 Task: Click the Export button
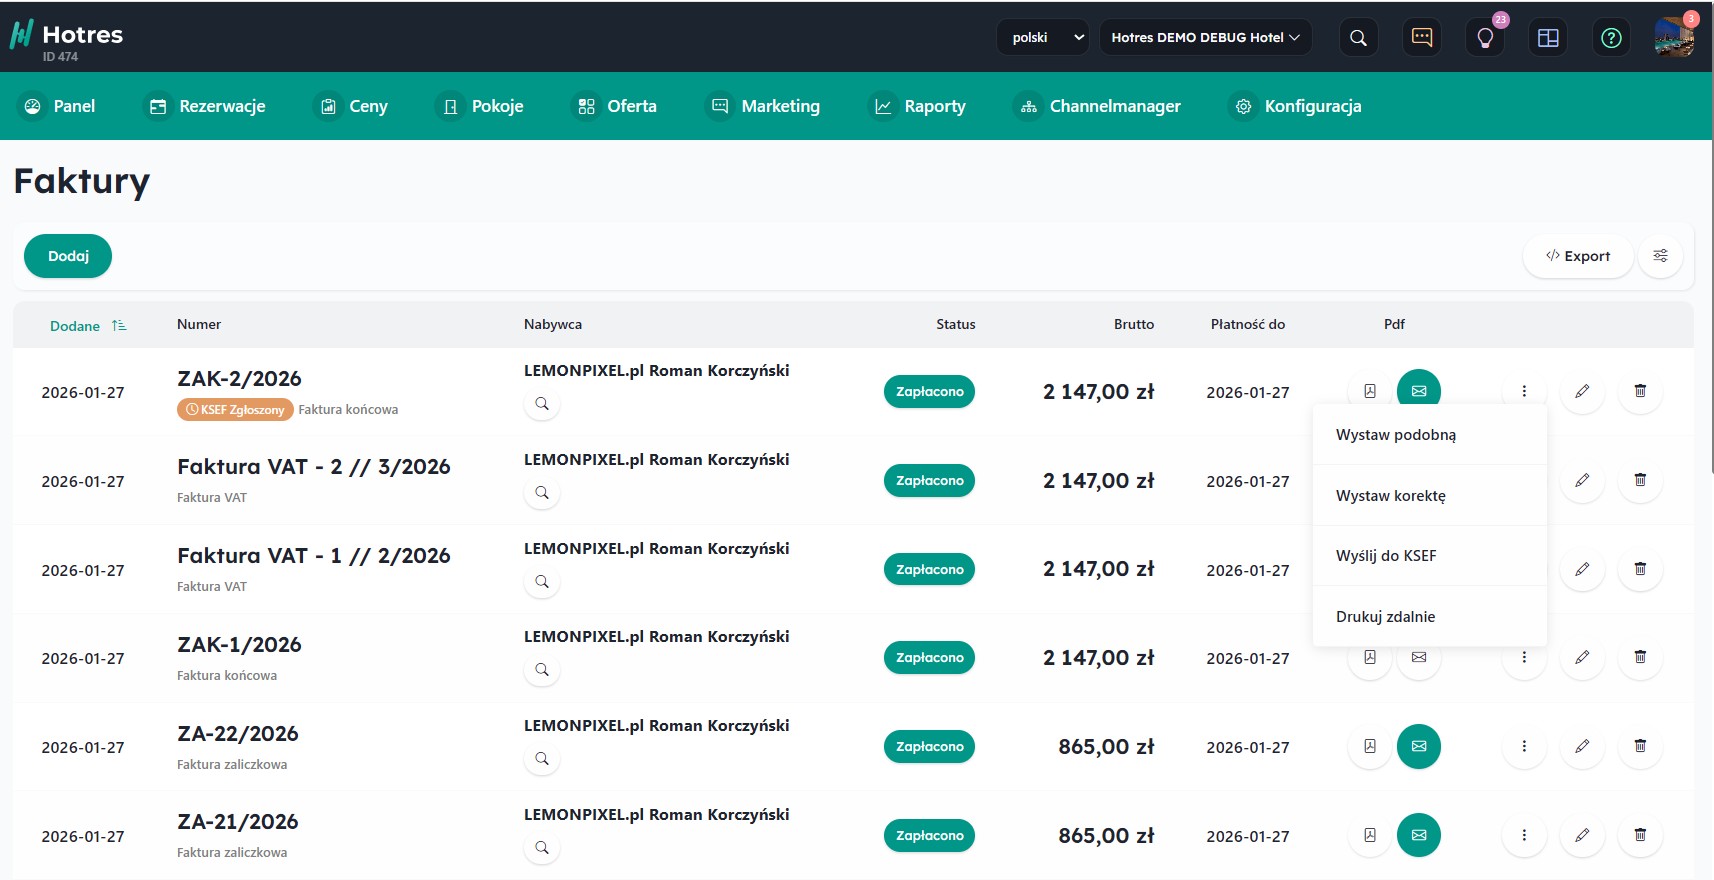click(x=1578, y=256)
